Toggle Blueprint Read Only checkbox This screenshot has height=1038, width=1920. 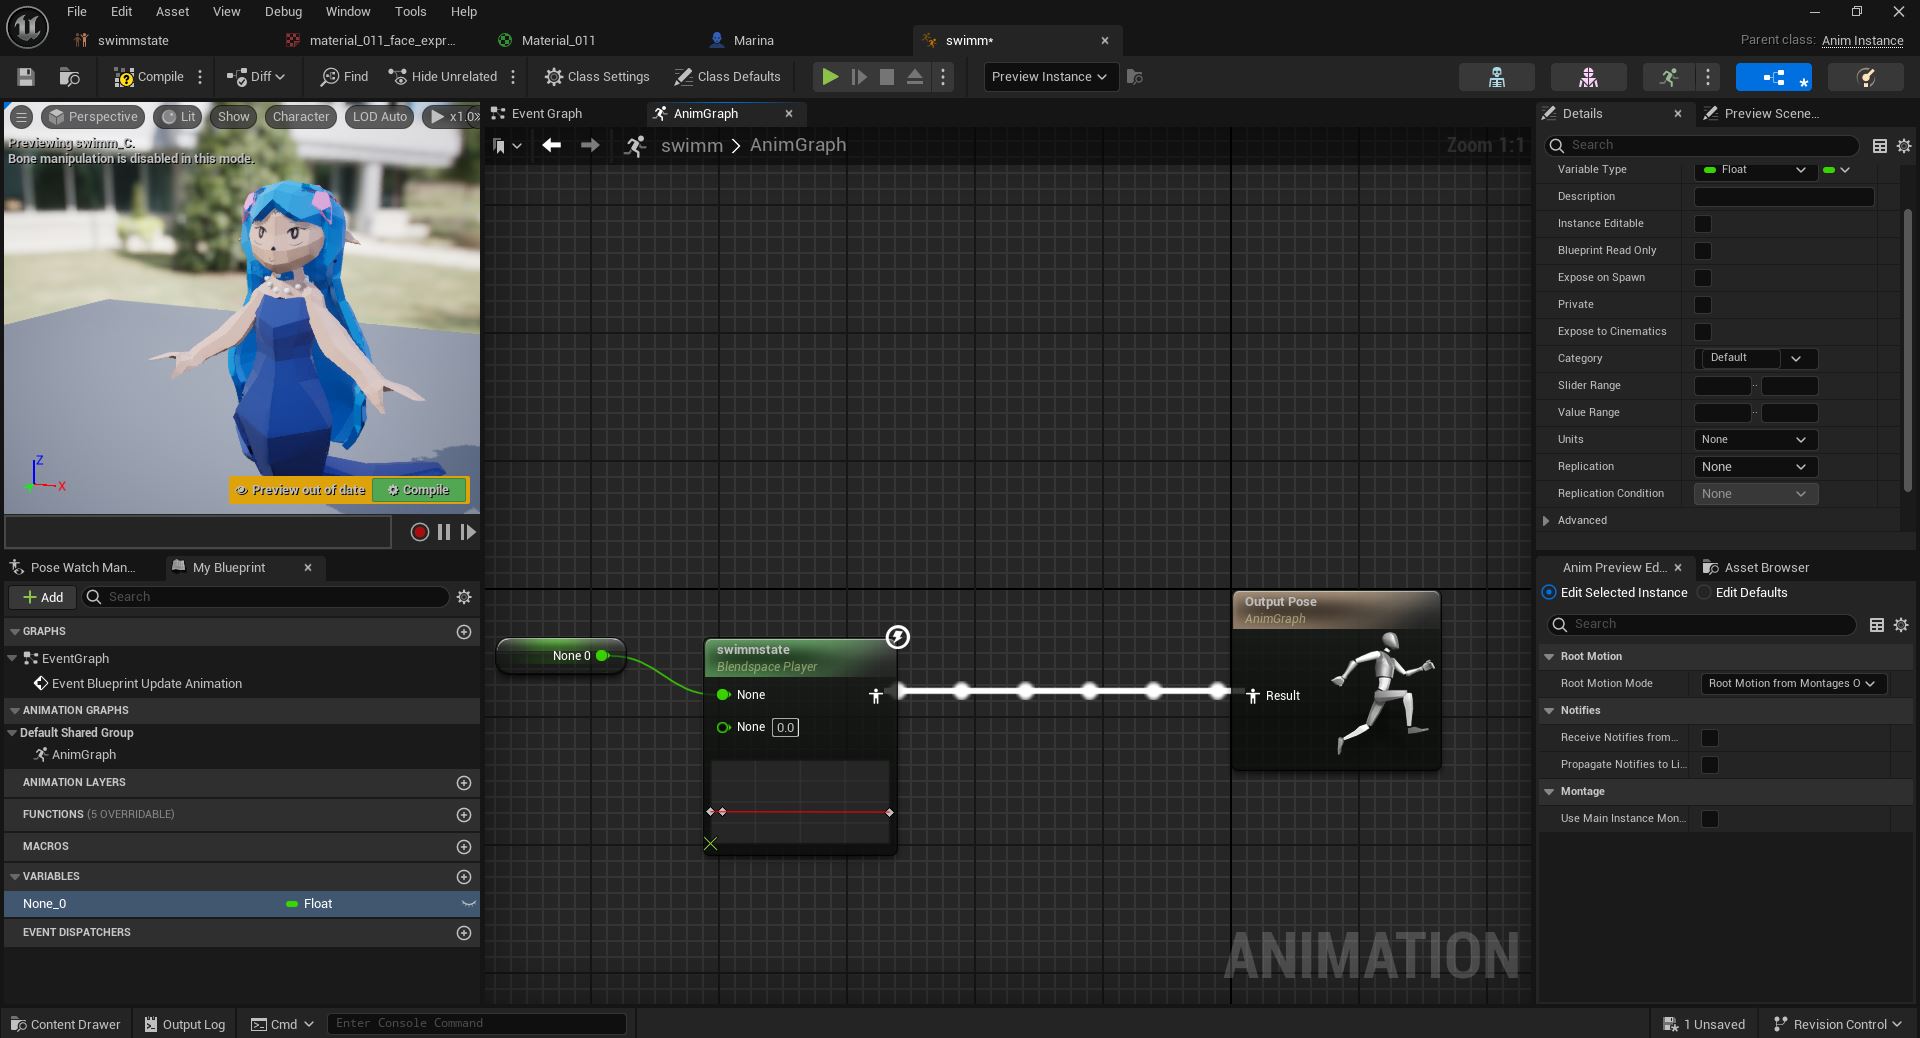pyautogui.click(x=1703, y=251)
